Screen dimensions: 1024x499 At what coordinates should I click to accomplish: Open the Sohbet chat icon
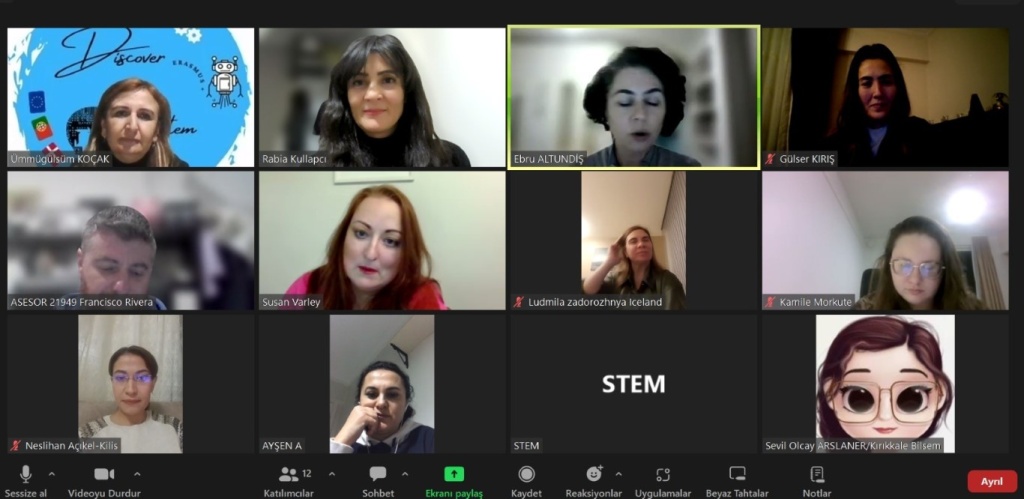(x=377, y=474)
